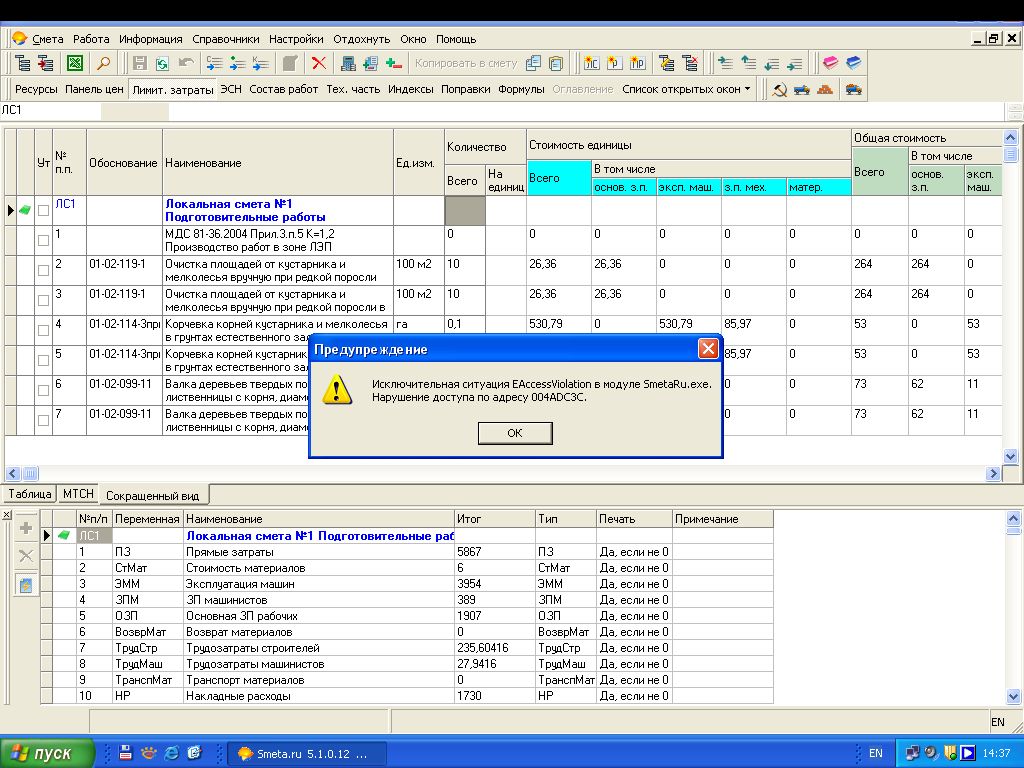Click the 'Пуск' Start button
This screenshot has height=768, width=1024.
(x=47, y=754)
